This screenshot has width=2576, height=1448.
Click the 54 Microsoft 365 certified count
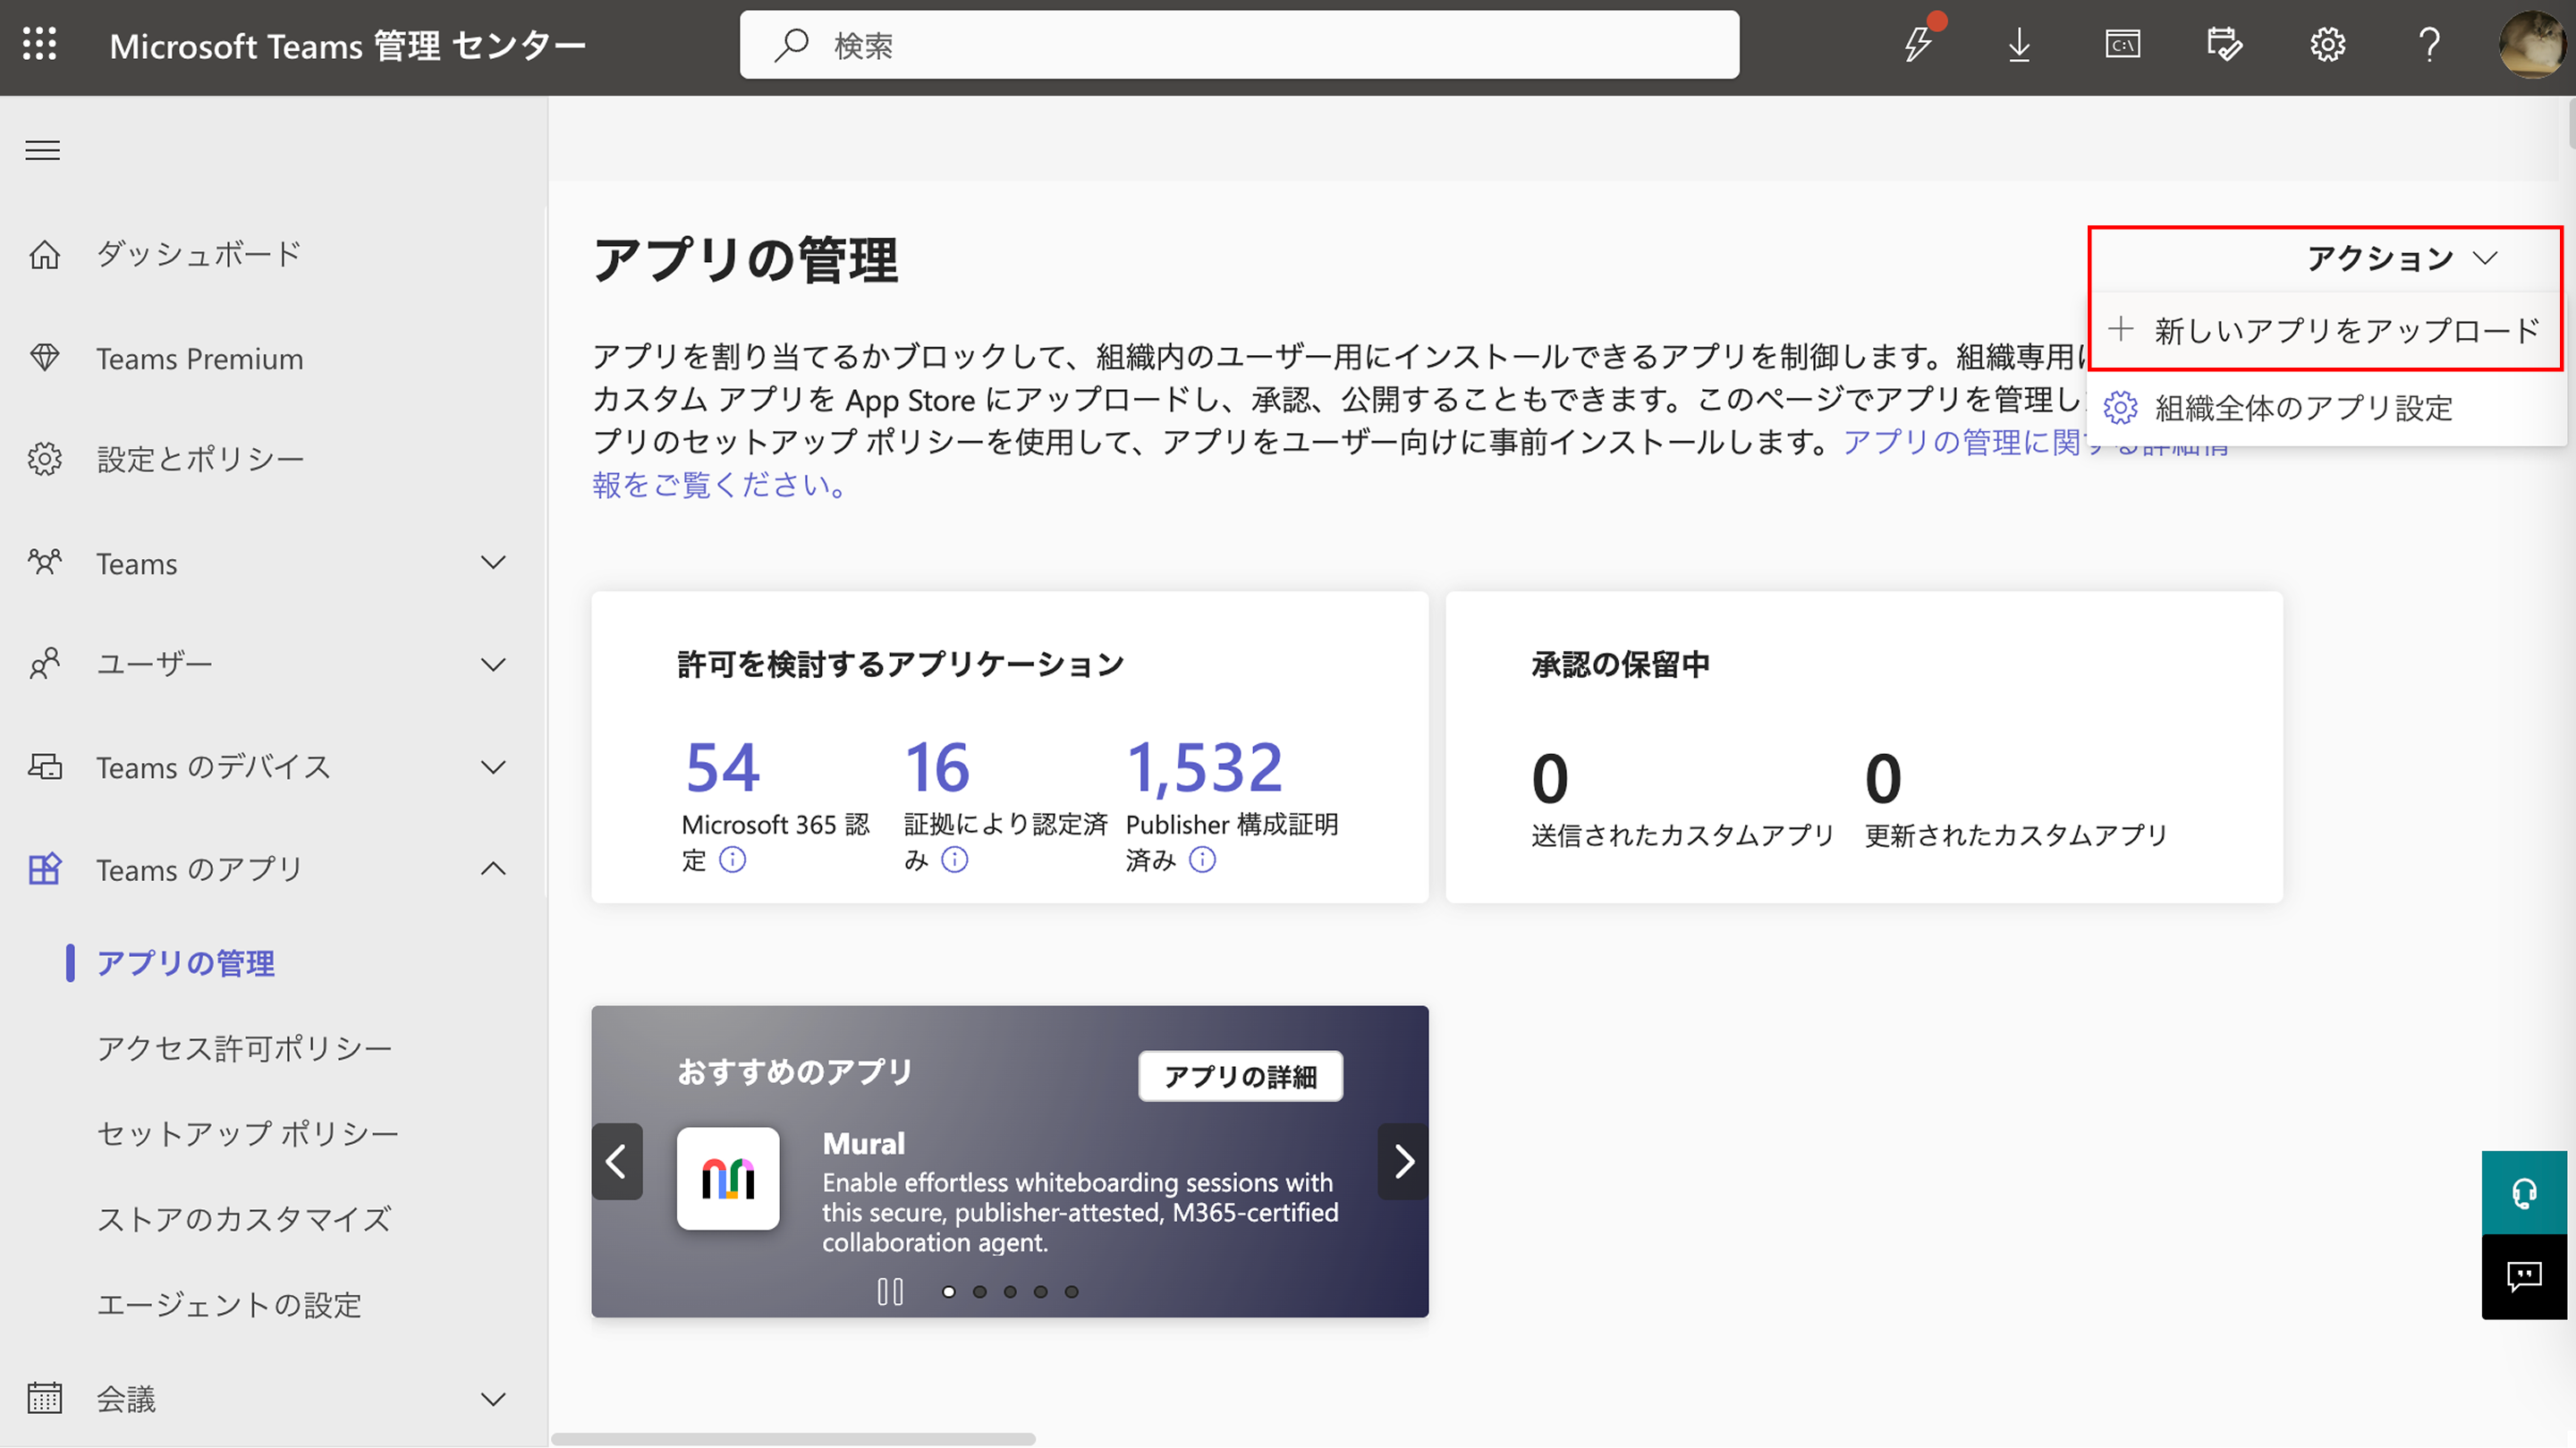[x=722, y=768]
